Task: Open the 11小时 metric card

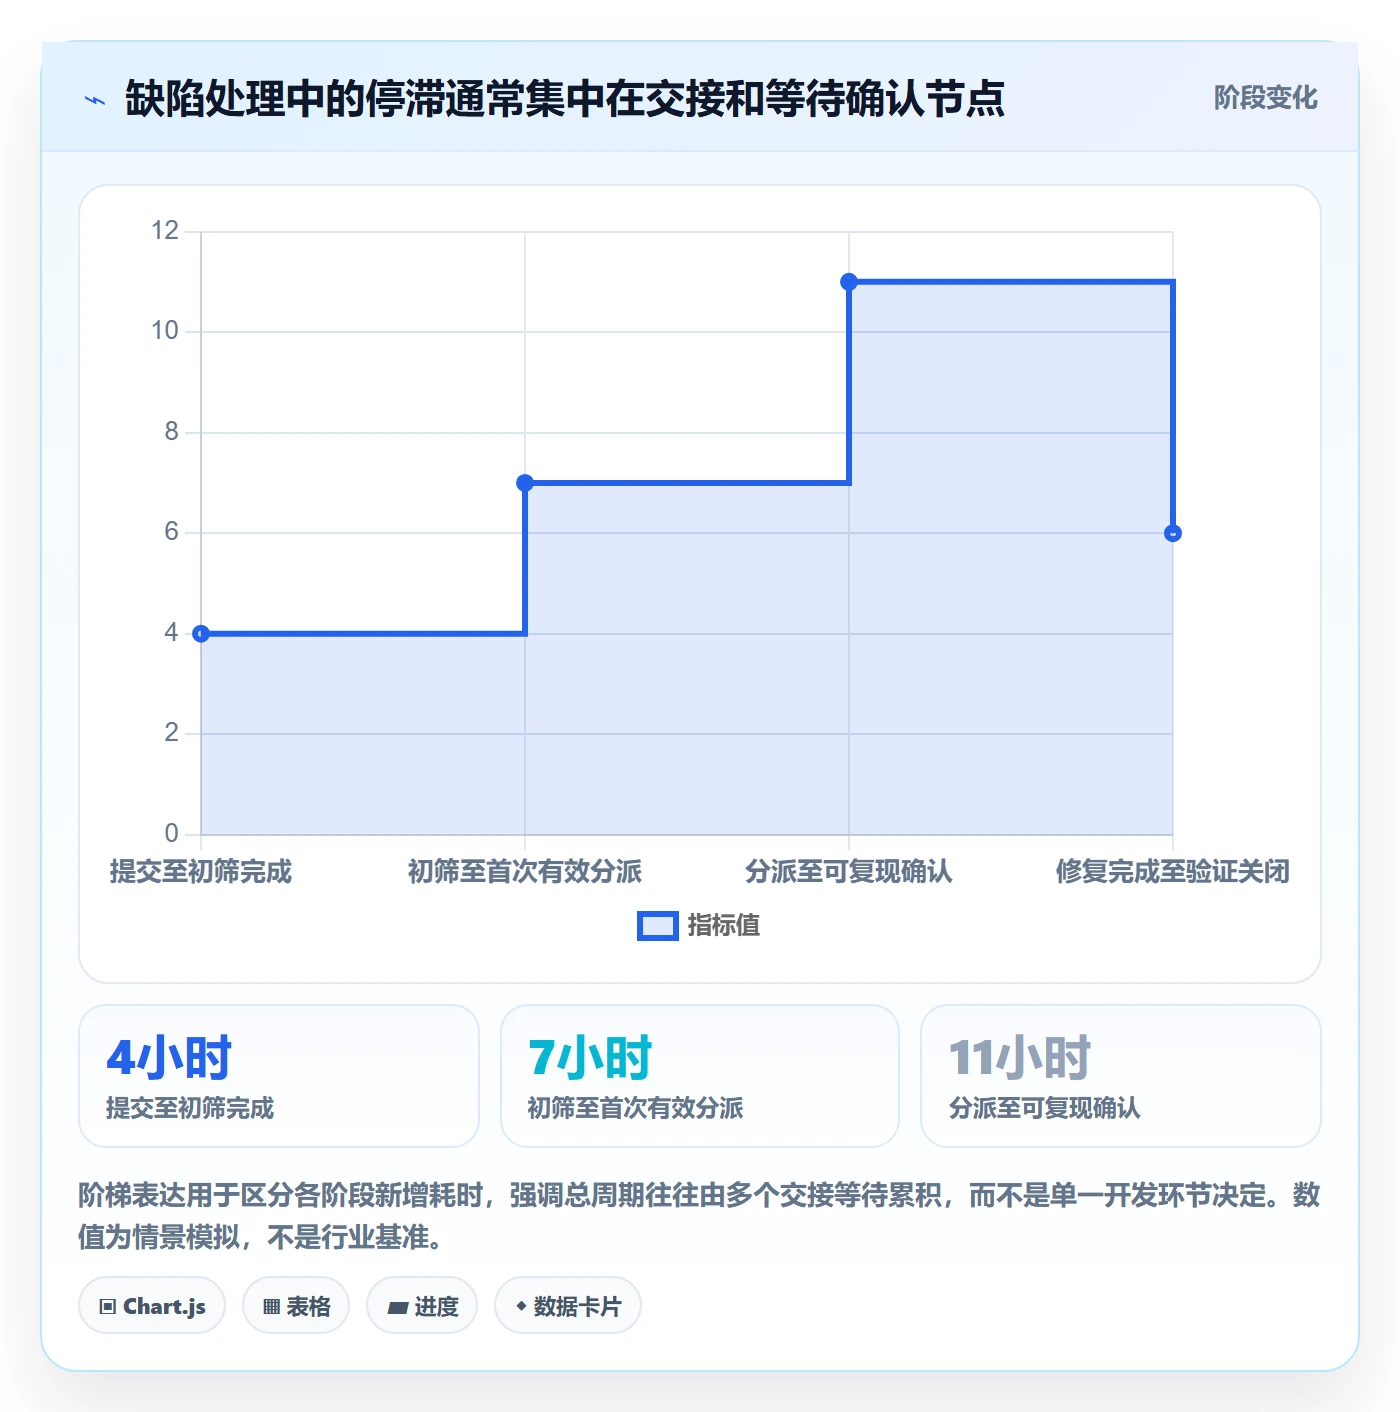Action: click(1121, 1076)
